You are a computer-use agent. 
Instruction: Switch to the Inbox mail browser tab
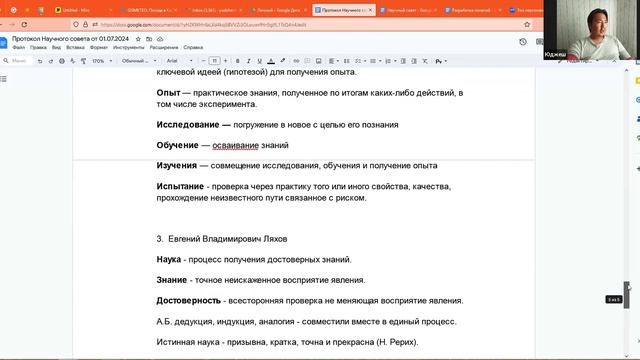coord(213,10)
